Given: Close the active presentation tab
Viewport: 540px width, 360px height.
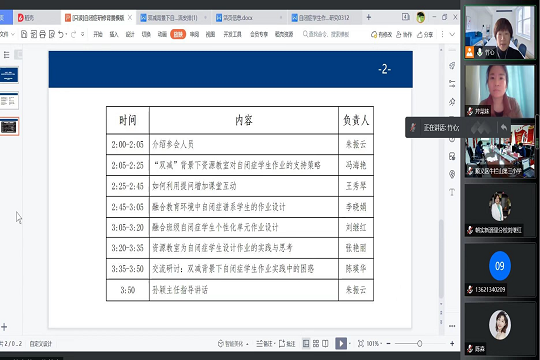Looking at the screenshot, I should 130,17.
